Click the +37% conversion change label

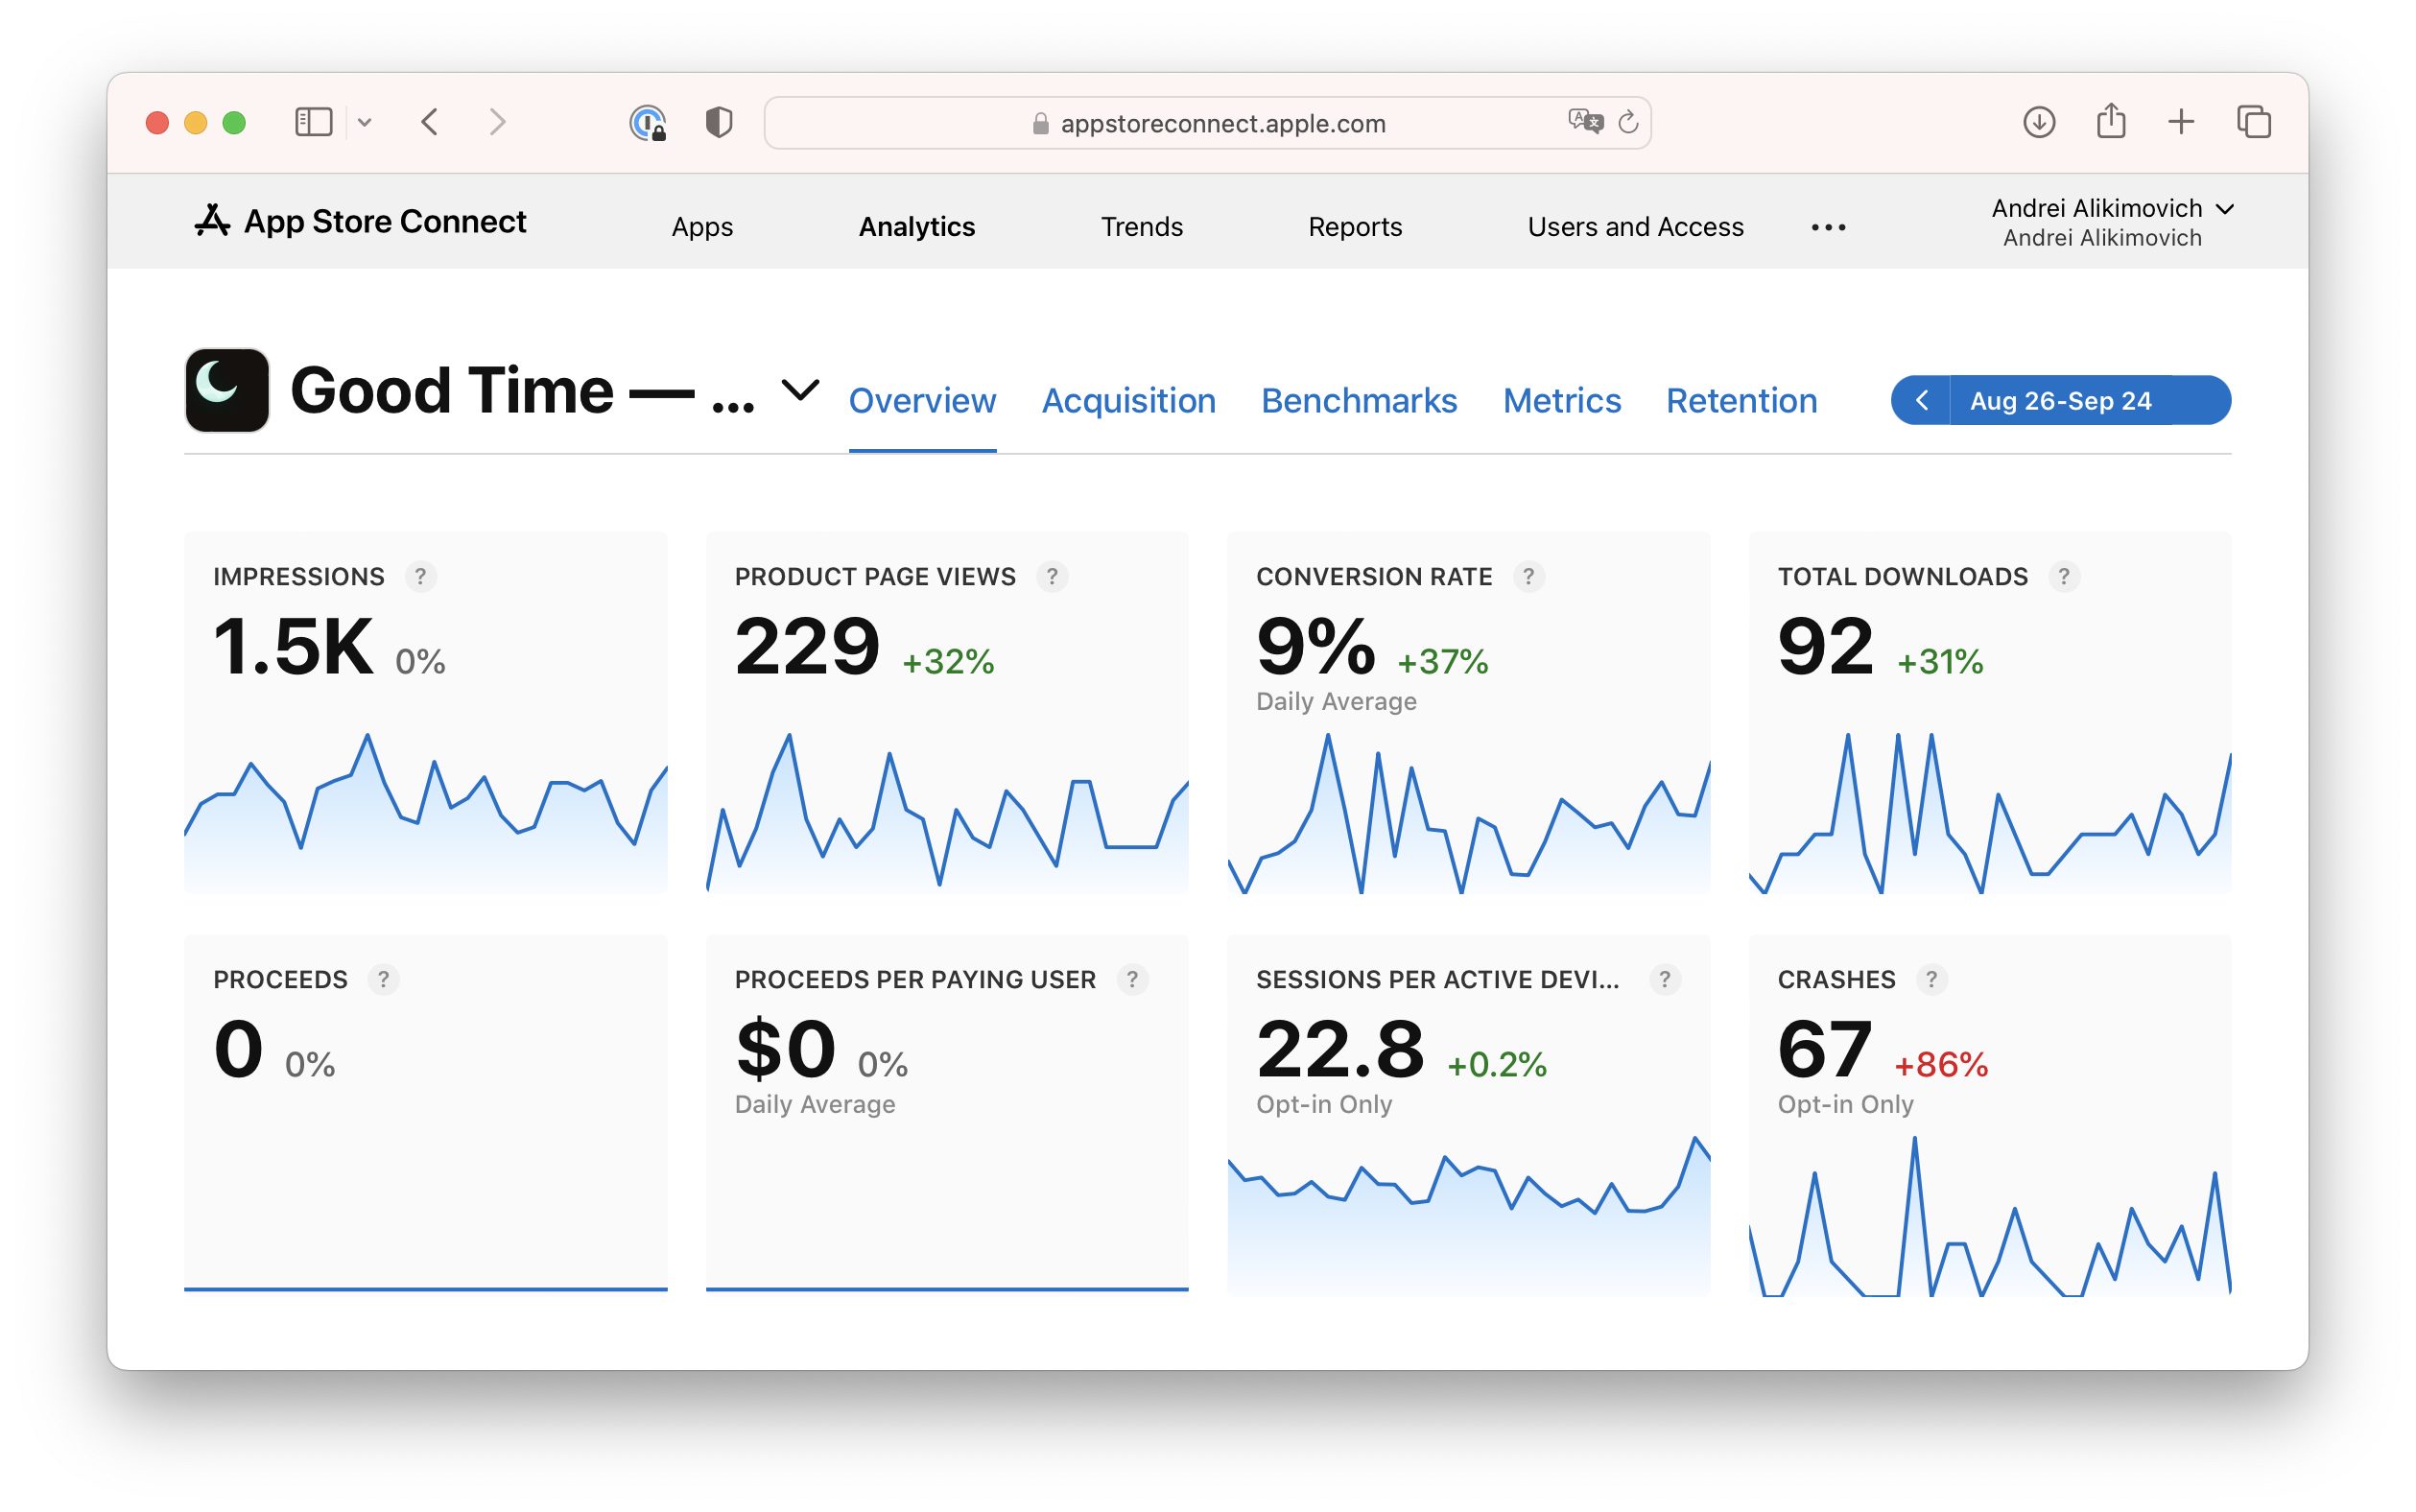pos(1442,662)
